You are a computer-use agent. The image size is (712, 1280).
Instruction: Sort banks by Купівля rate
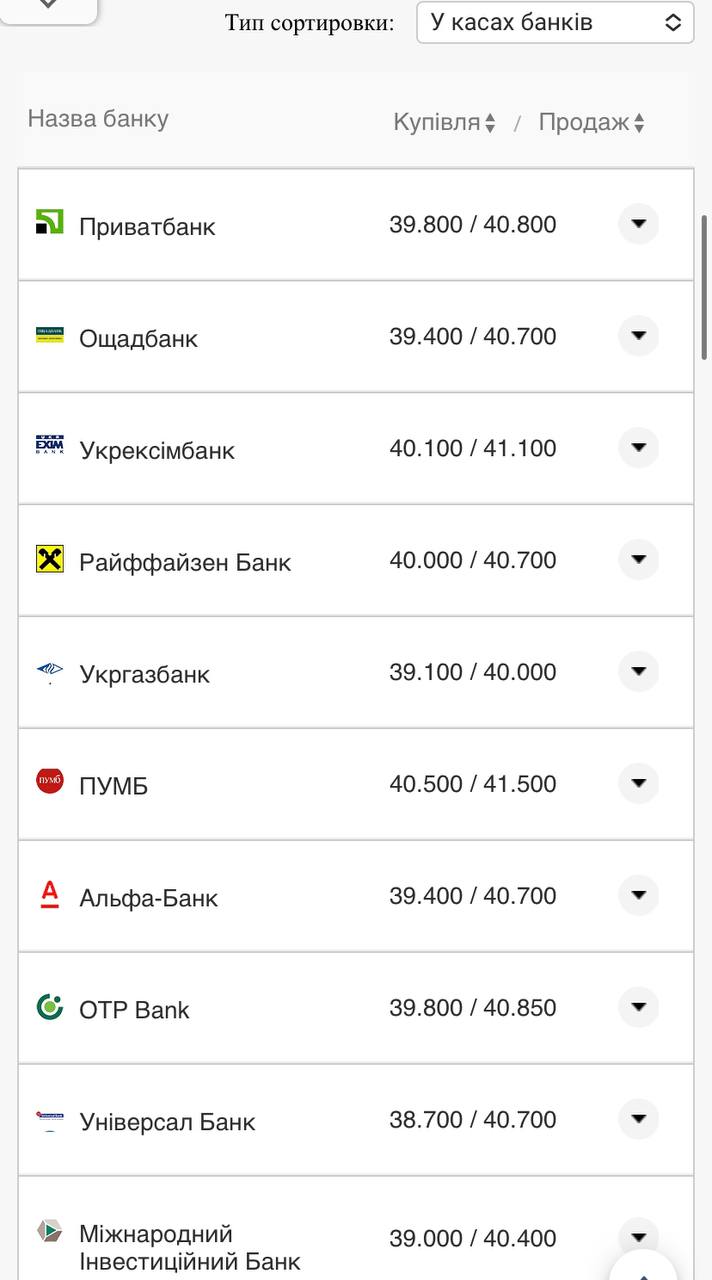(x=444, y=123)
